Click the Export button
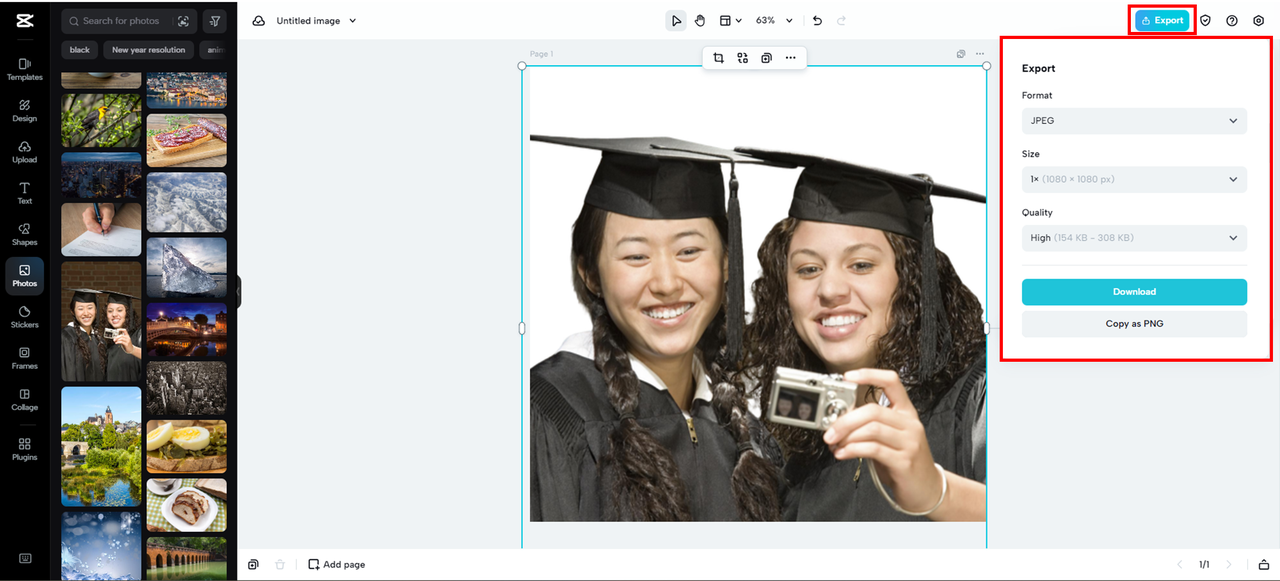Image resolution: width=1280 pixels, height=581 pixels. click(1162, 21)
